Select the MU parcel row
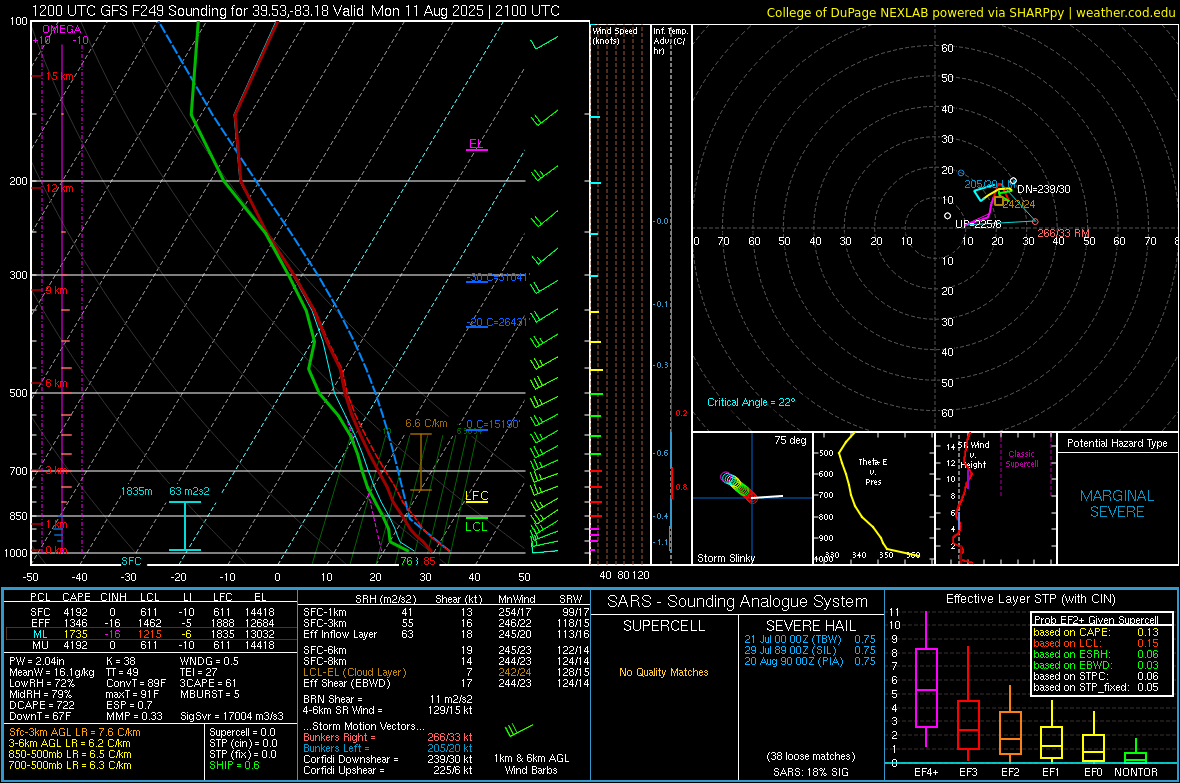The image size is (1180, 783). click(151, 644)
